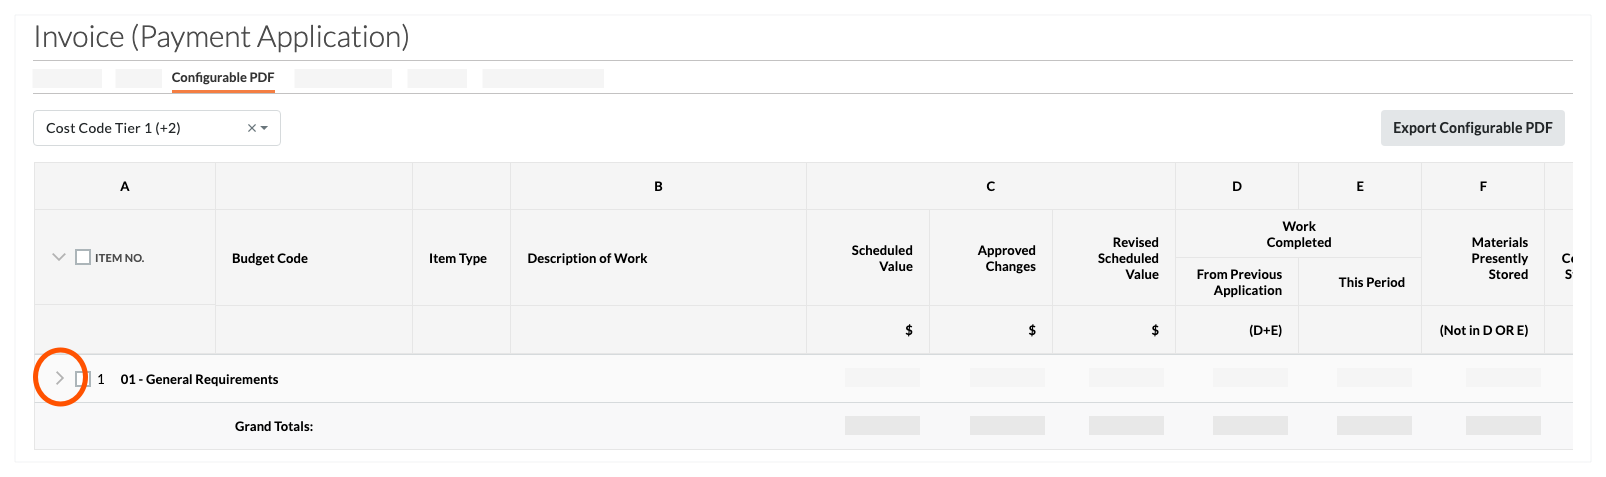Collapse all rows using the header chevron
Image resolution: width=1606 pixels, height=477 pixels.
coord(58,257)
